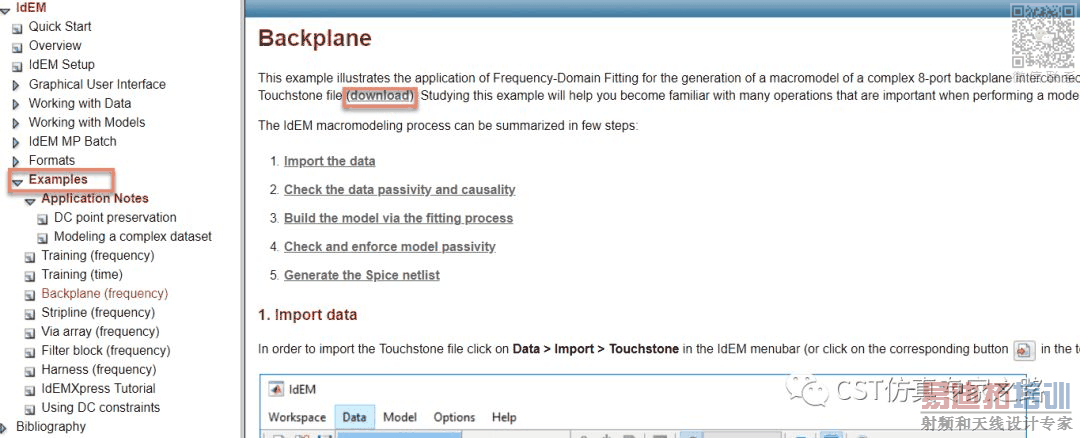The width and height of the screenshot is (1080, 438).
Task: Click the page icon beside DC point preservation
Action: tap(43, 219)
